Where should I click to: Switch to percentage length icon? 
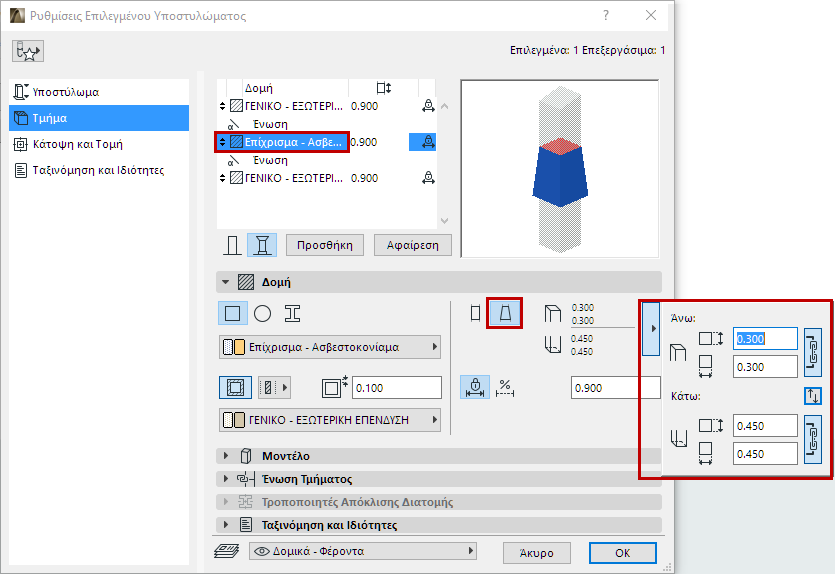(505, 387)
